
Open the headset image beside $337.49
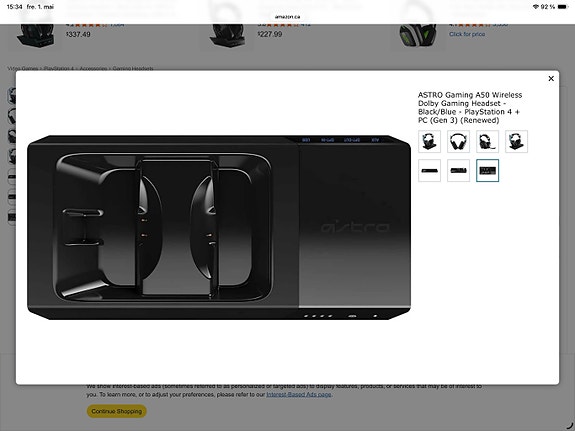35,35
